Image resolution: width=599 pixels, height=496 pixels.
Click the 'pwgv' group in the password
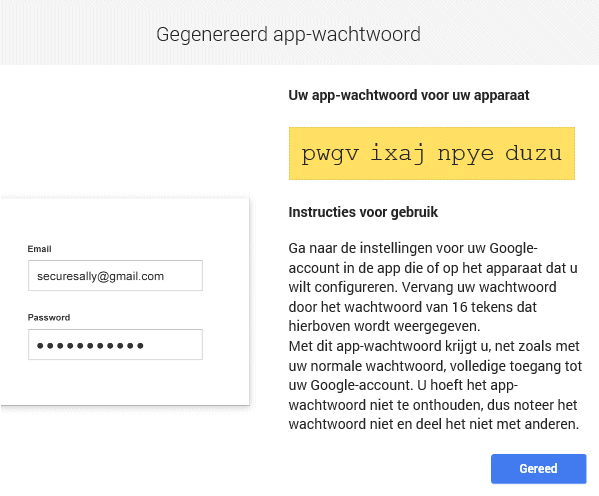coord(330,154)
